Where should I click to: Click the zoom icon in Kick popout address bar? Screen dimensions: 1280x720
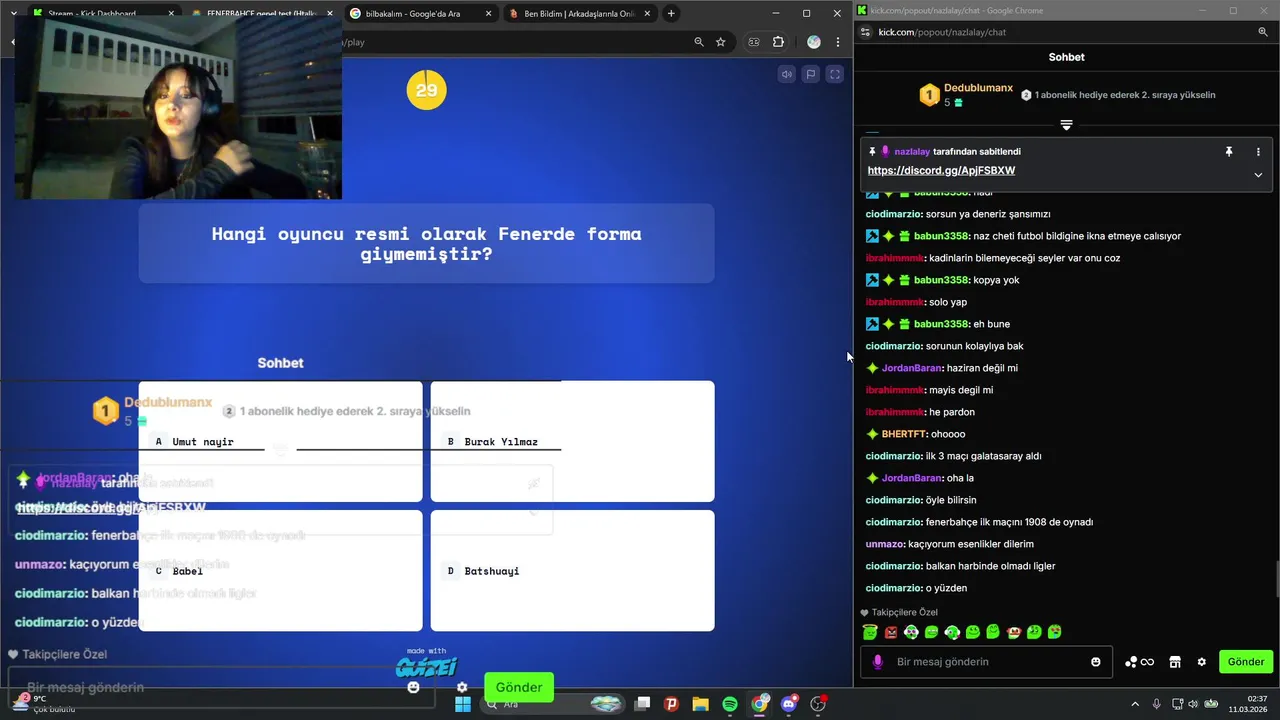click(1263, 32)
